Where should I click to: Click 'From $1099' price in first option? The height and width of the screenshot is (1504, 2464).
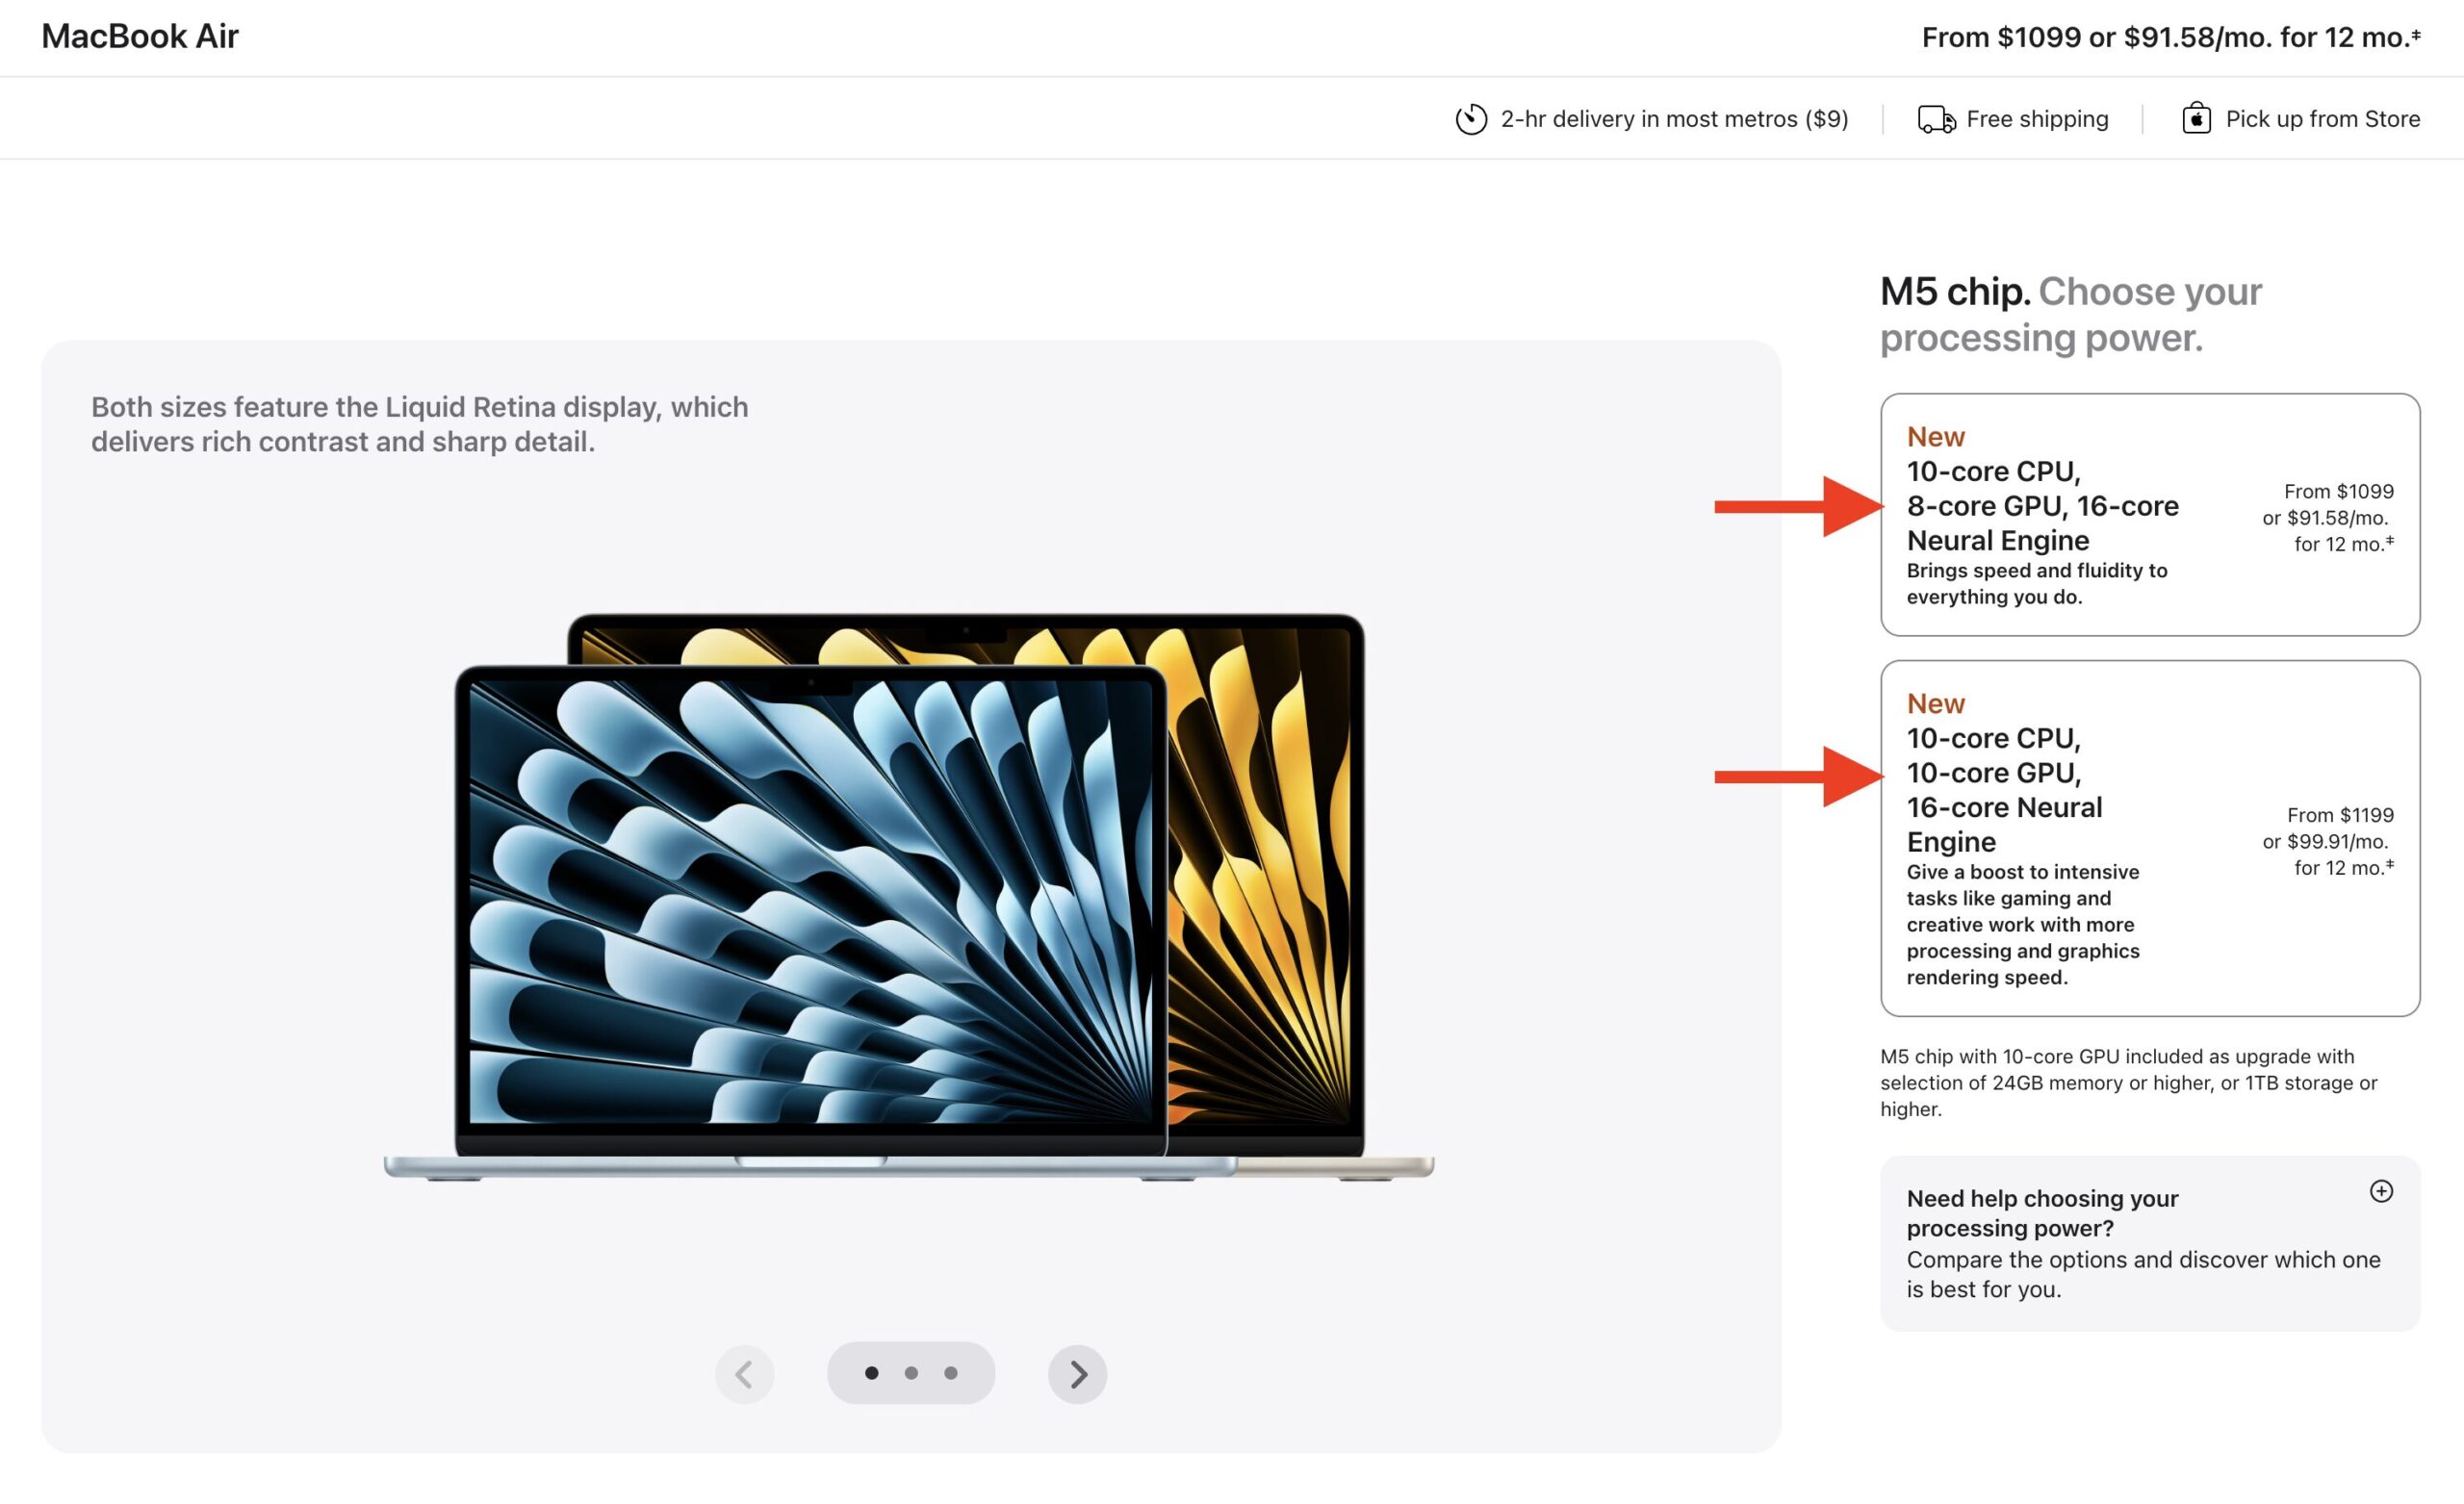pyautogui.click(x=2338, y=491)
